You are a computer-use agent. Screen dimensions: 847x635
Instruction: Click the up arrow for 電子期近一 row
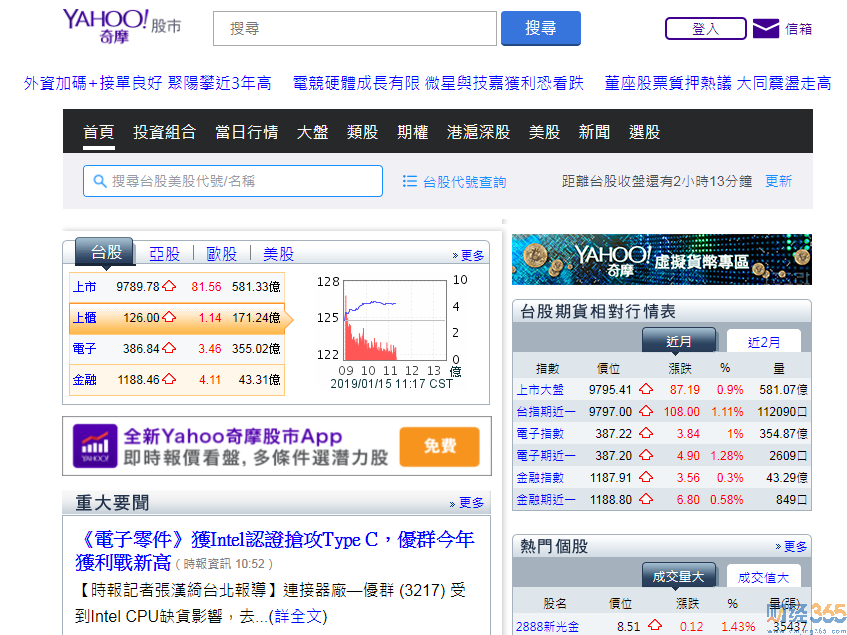click(646, 456)
